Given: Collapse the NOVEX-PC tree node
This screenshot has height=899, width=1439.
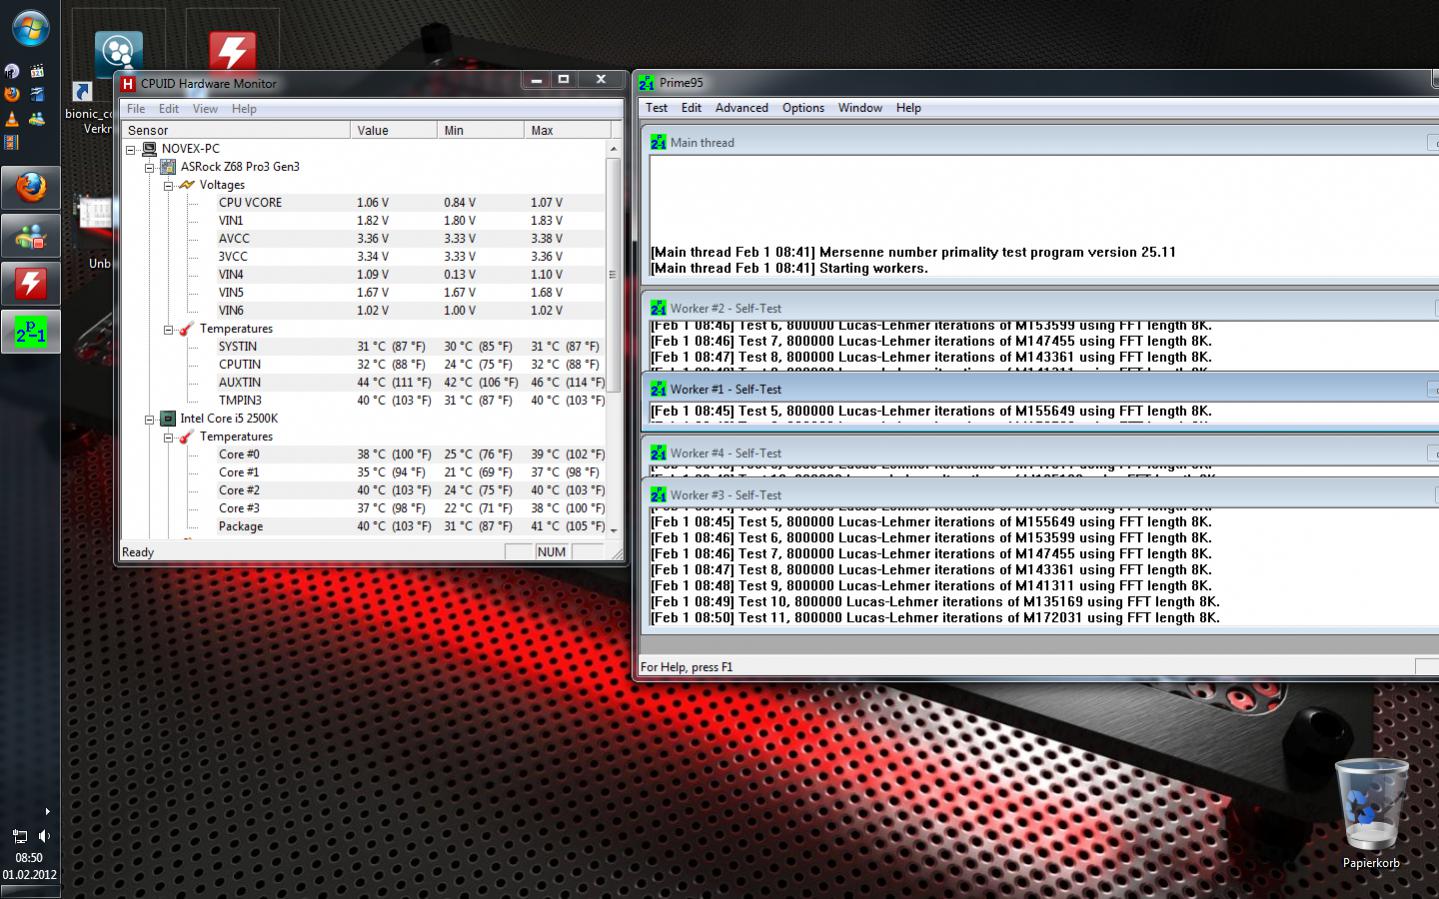Looking at the screenshot, I should coord(130,149).
